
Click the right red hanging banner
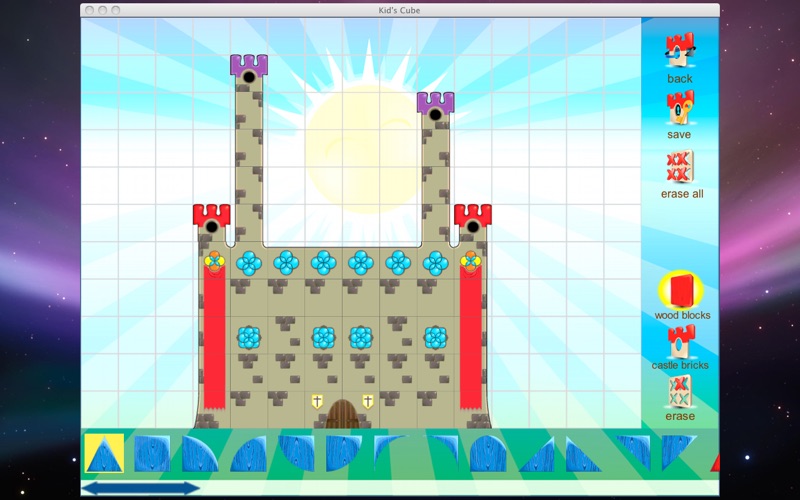[x=470, y=338]
